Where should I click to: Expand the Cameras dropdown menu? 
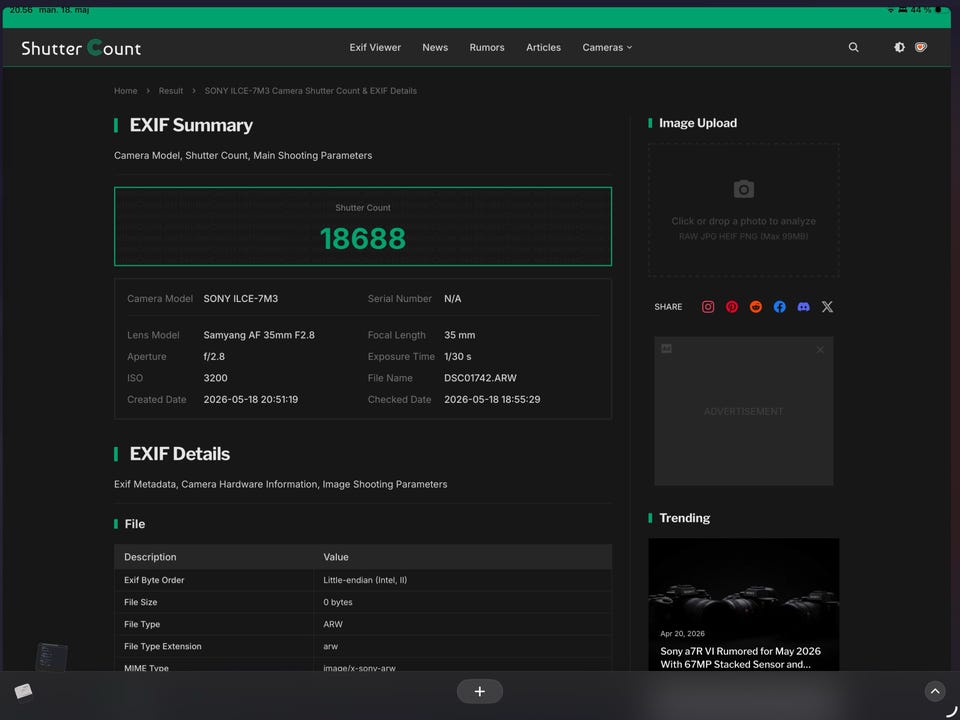point(607,47)
